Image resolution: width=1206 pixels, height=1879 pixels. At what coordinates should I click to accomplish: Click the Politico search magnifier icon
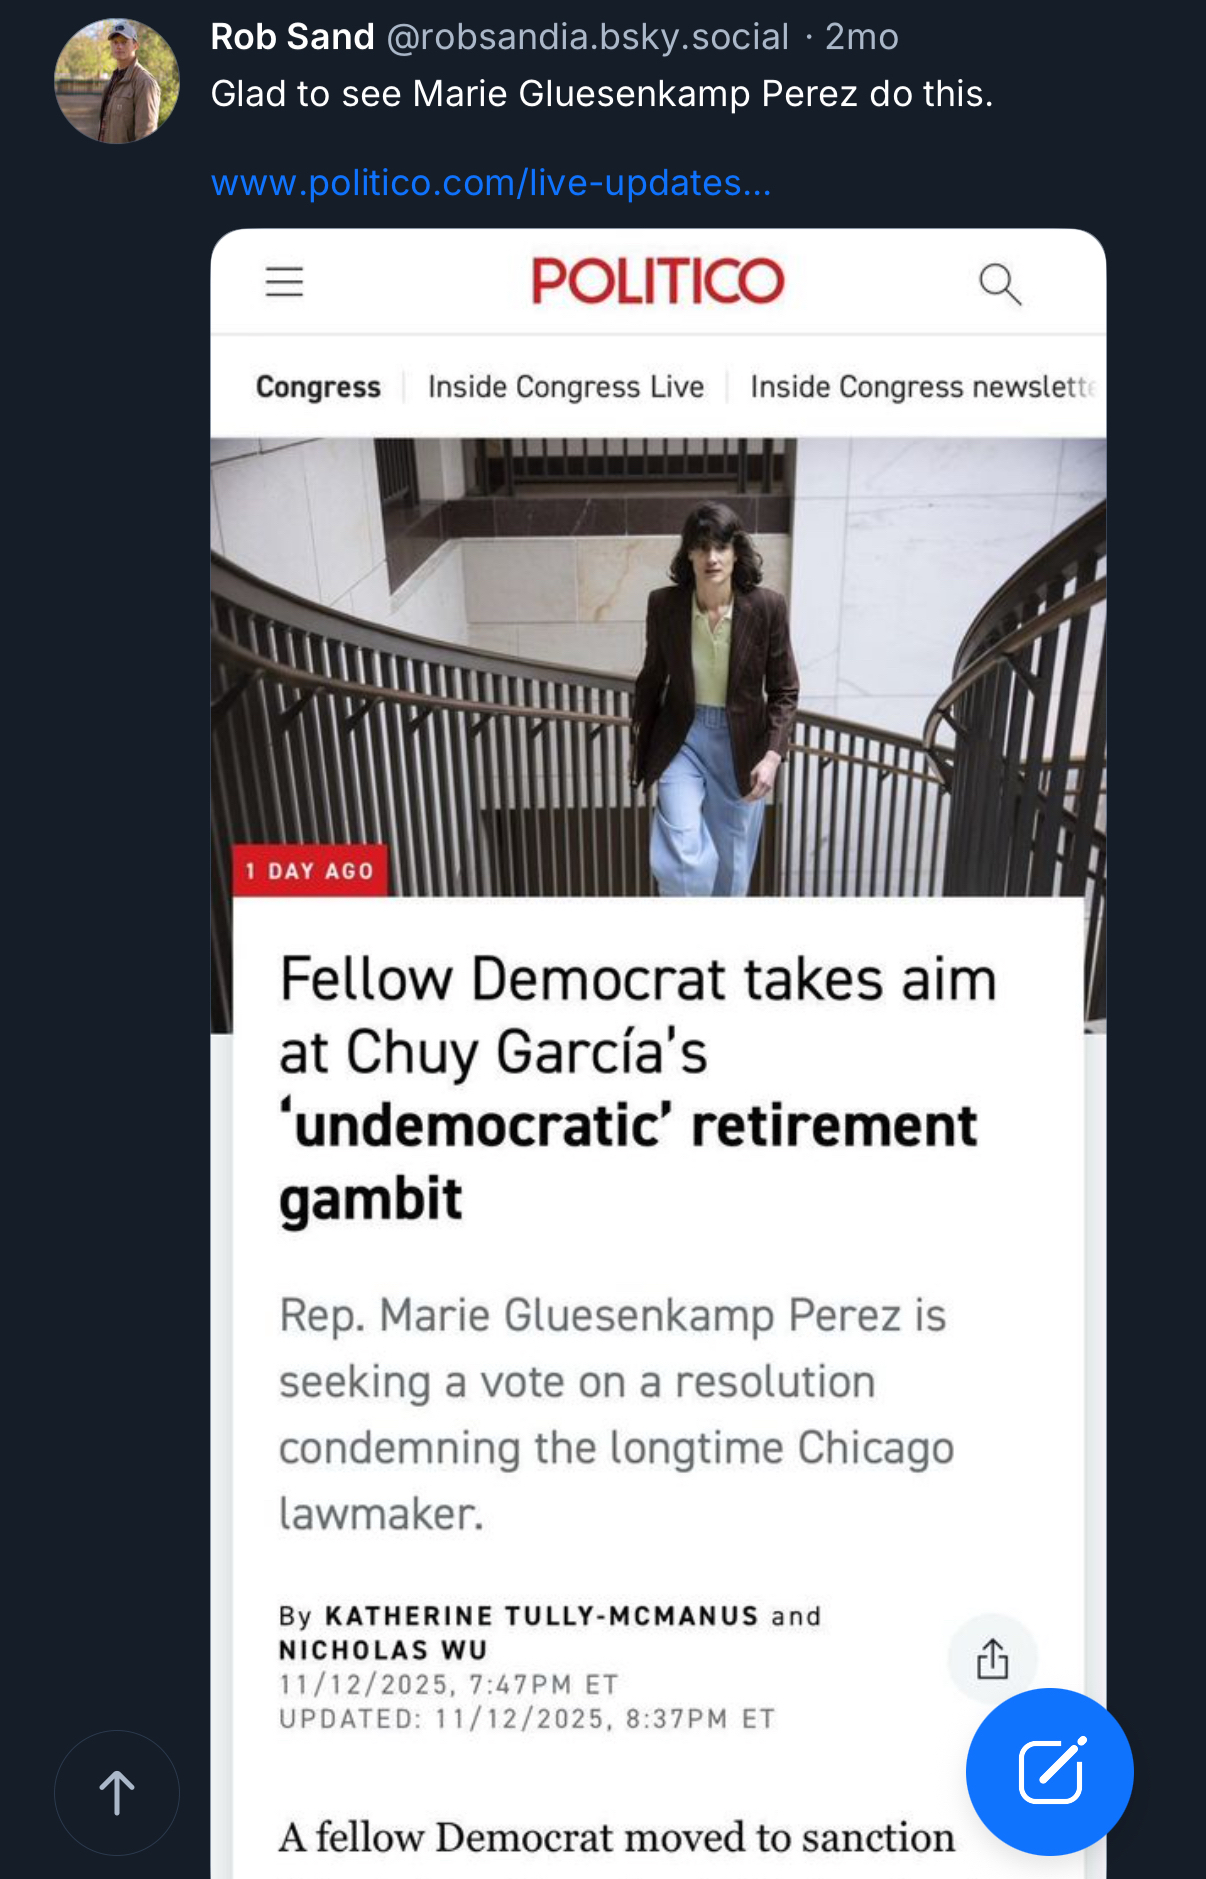pos(999,284)
